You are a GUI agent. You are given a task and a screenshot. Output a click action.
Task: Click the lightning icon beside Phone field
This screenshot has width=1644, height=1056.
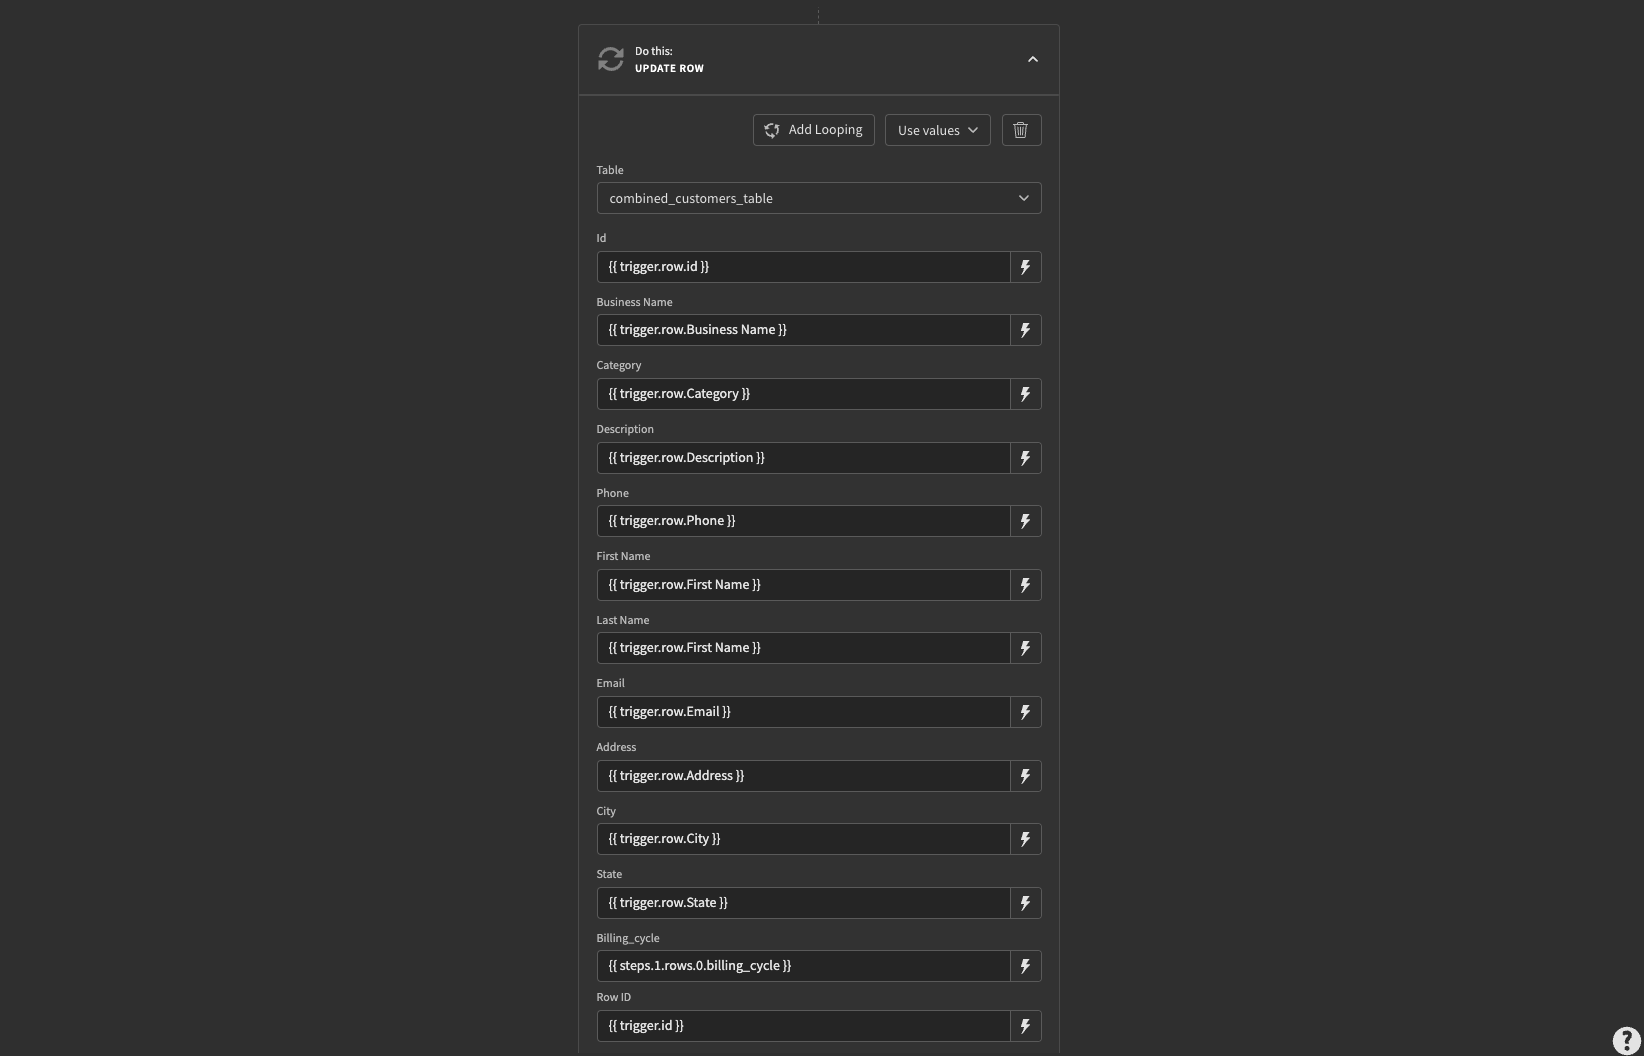(x=1025, y=521)
